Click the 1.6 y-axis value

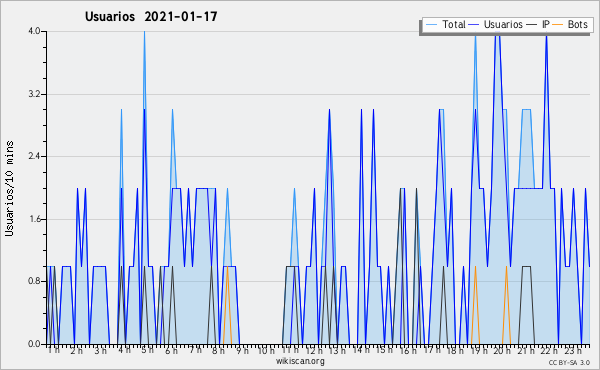pos(34,219)
